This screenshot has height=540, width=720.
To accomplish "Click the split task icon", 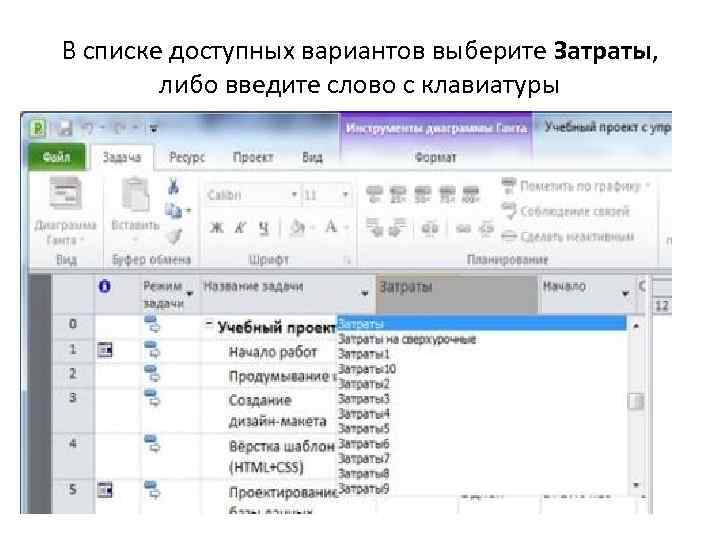I will 430,228.
